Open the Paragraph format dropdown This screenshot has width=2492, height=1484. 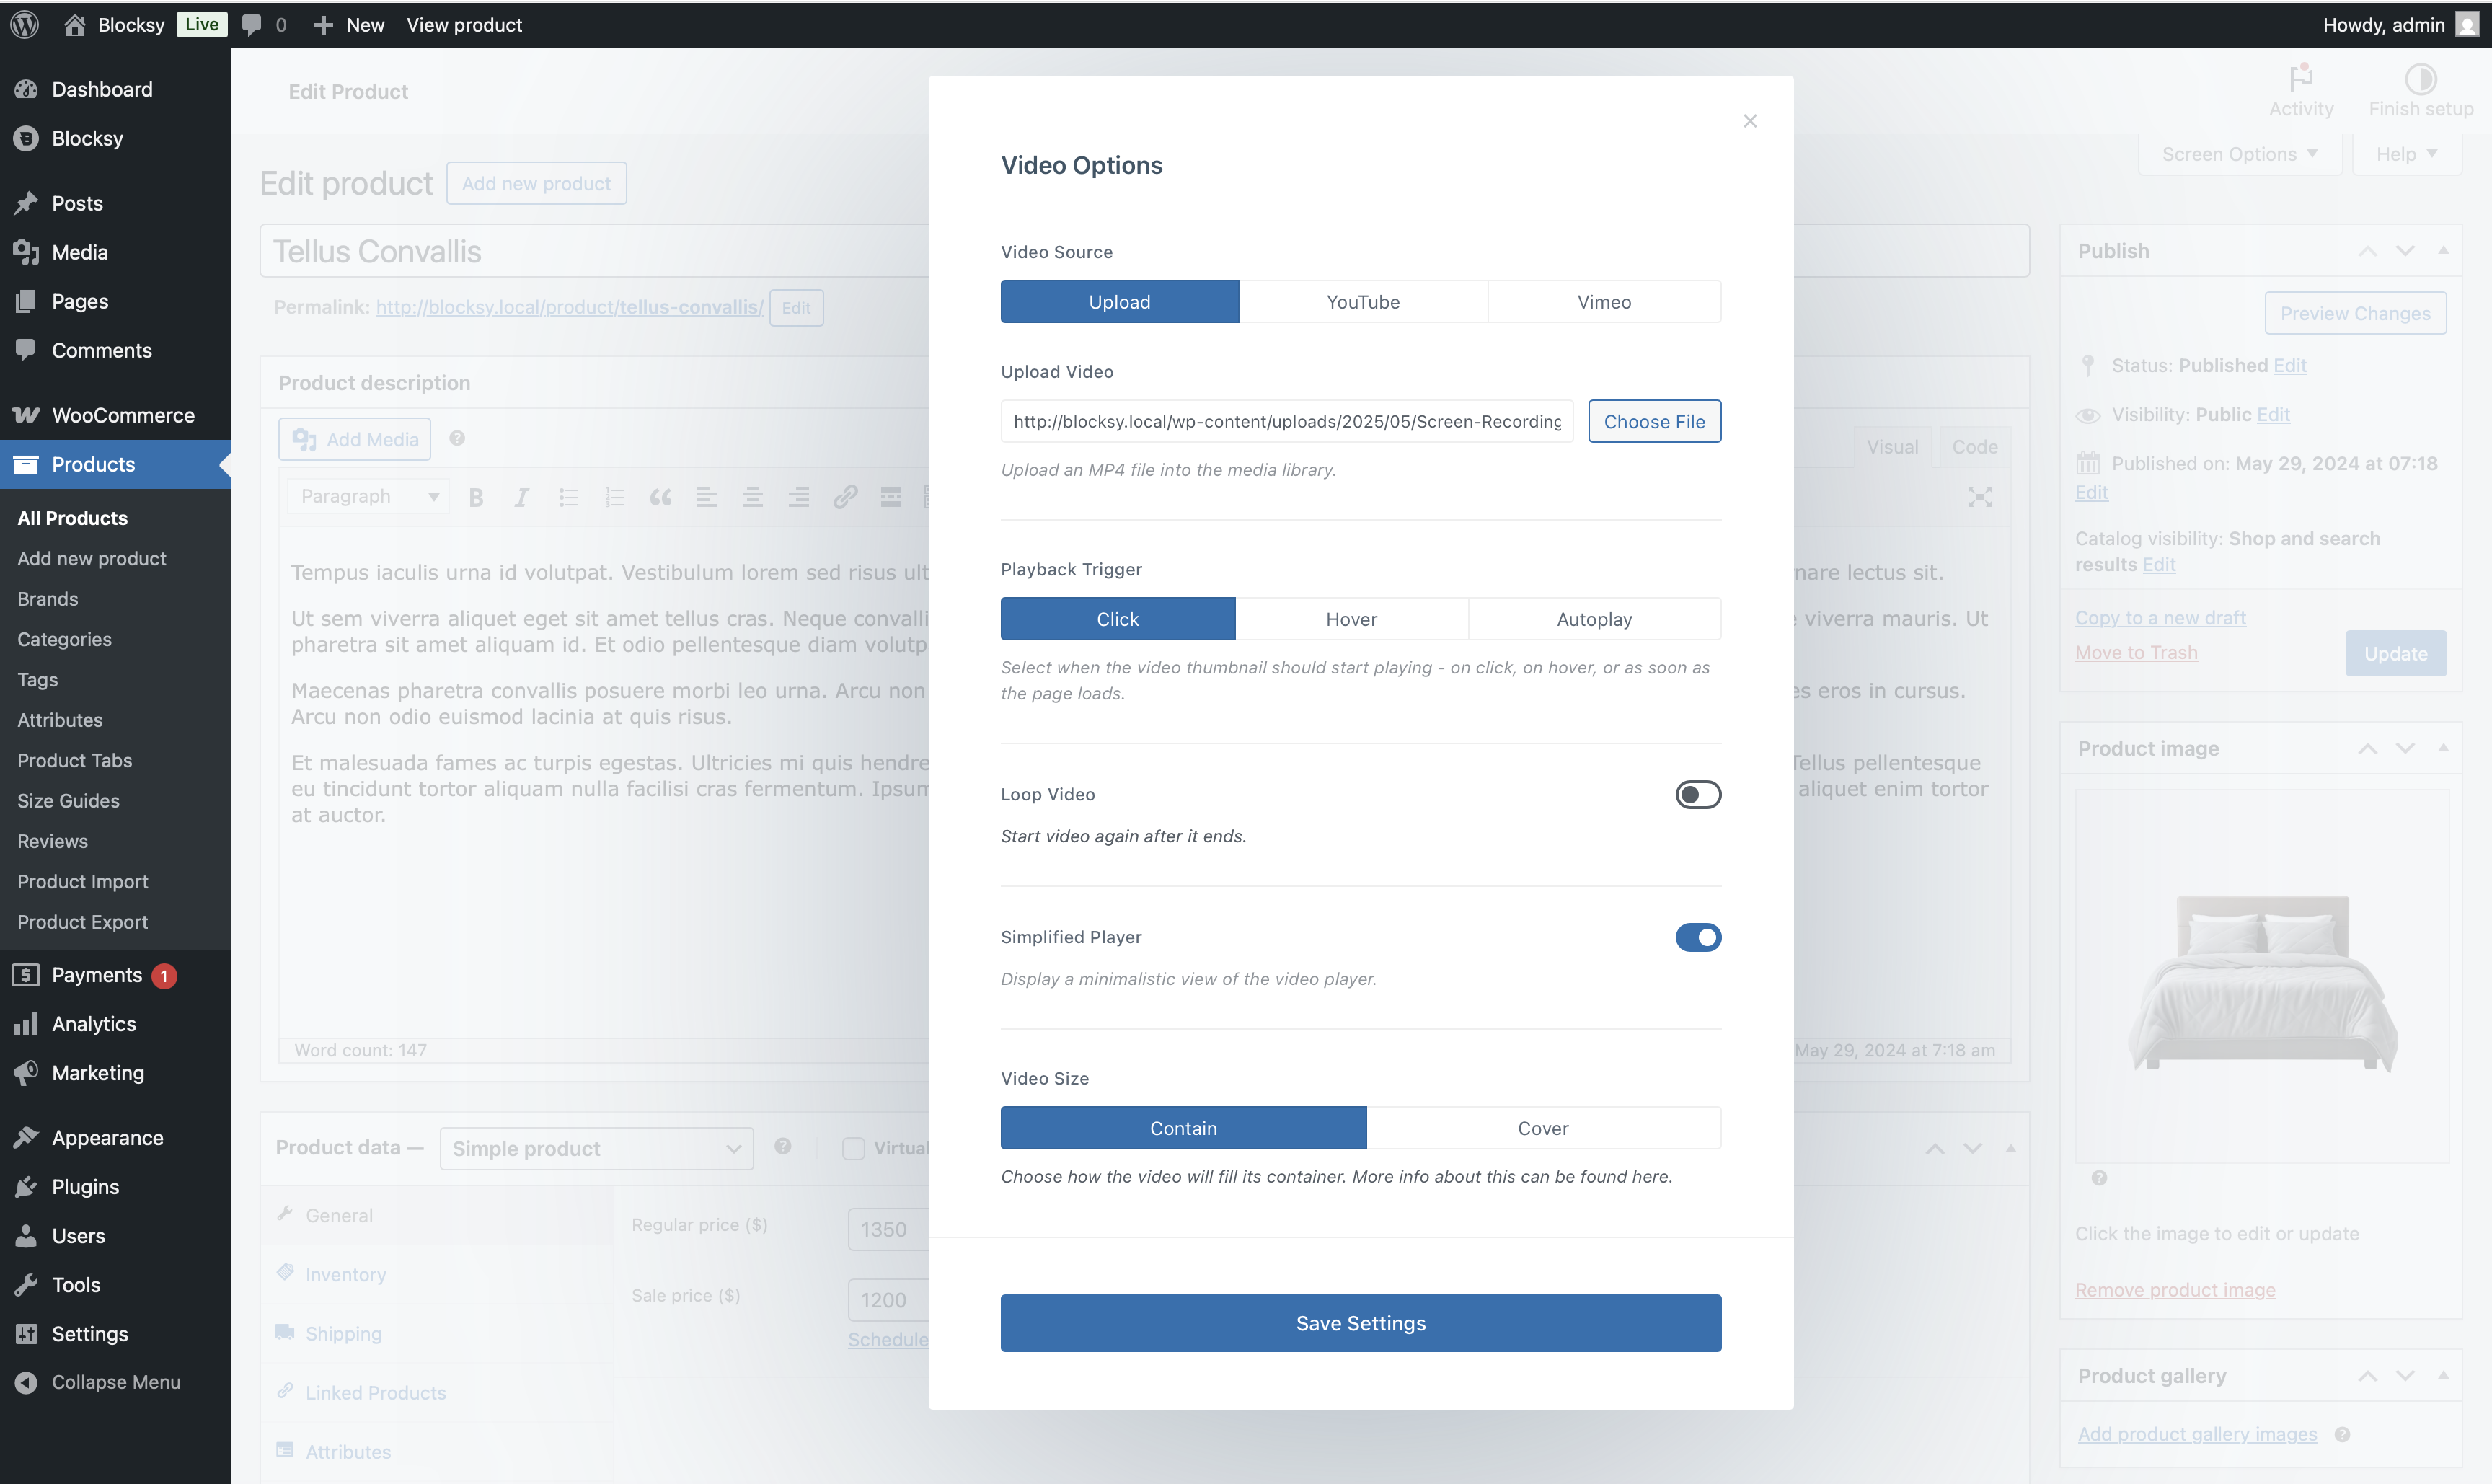[x=368, y=497]
